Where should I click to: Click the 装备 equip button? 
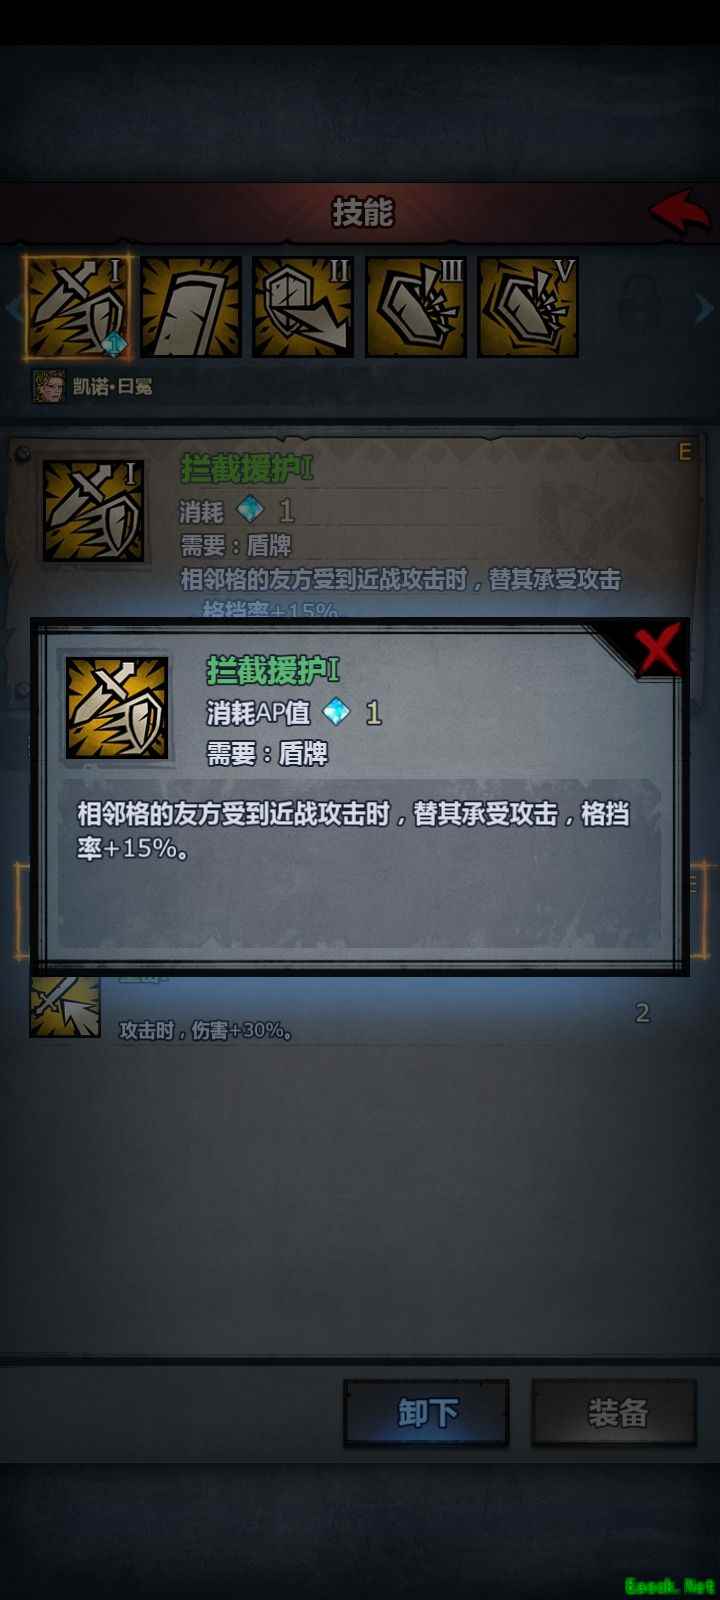614,1413
